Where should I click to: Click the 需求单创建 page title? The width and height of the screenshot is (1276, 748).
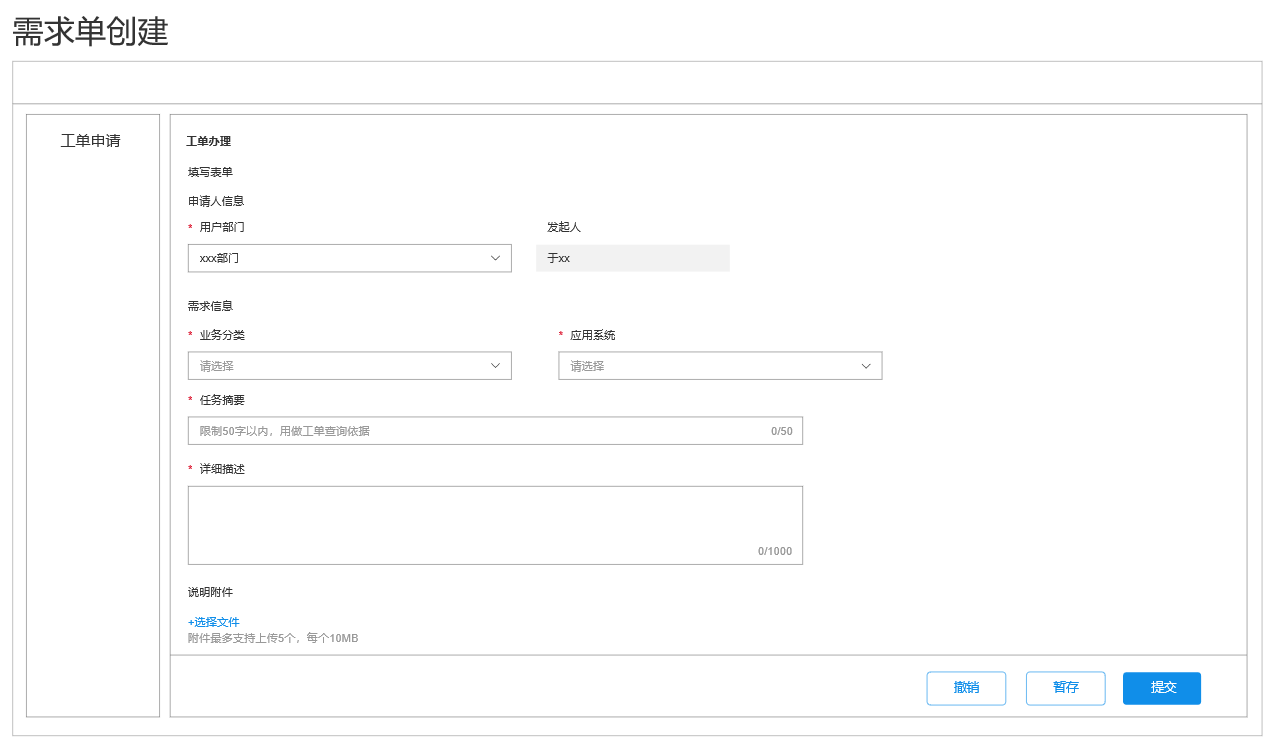[90, 32]
